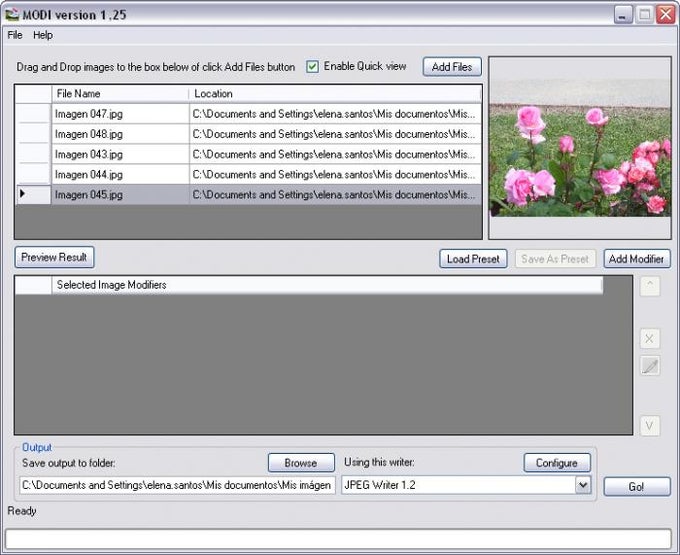This screenshot has height=555, width=680.
Task: Click the Configure button
Action: [557, 463]
